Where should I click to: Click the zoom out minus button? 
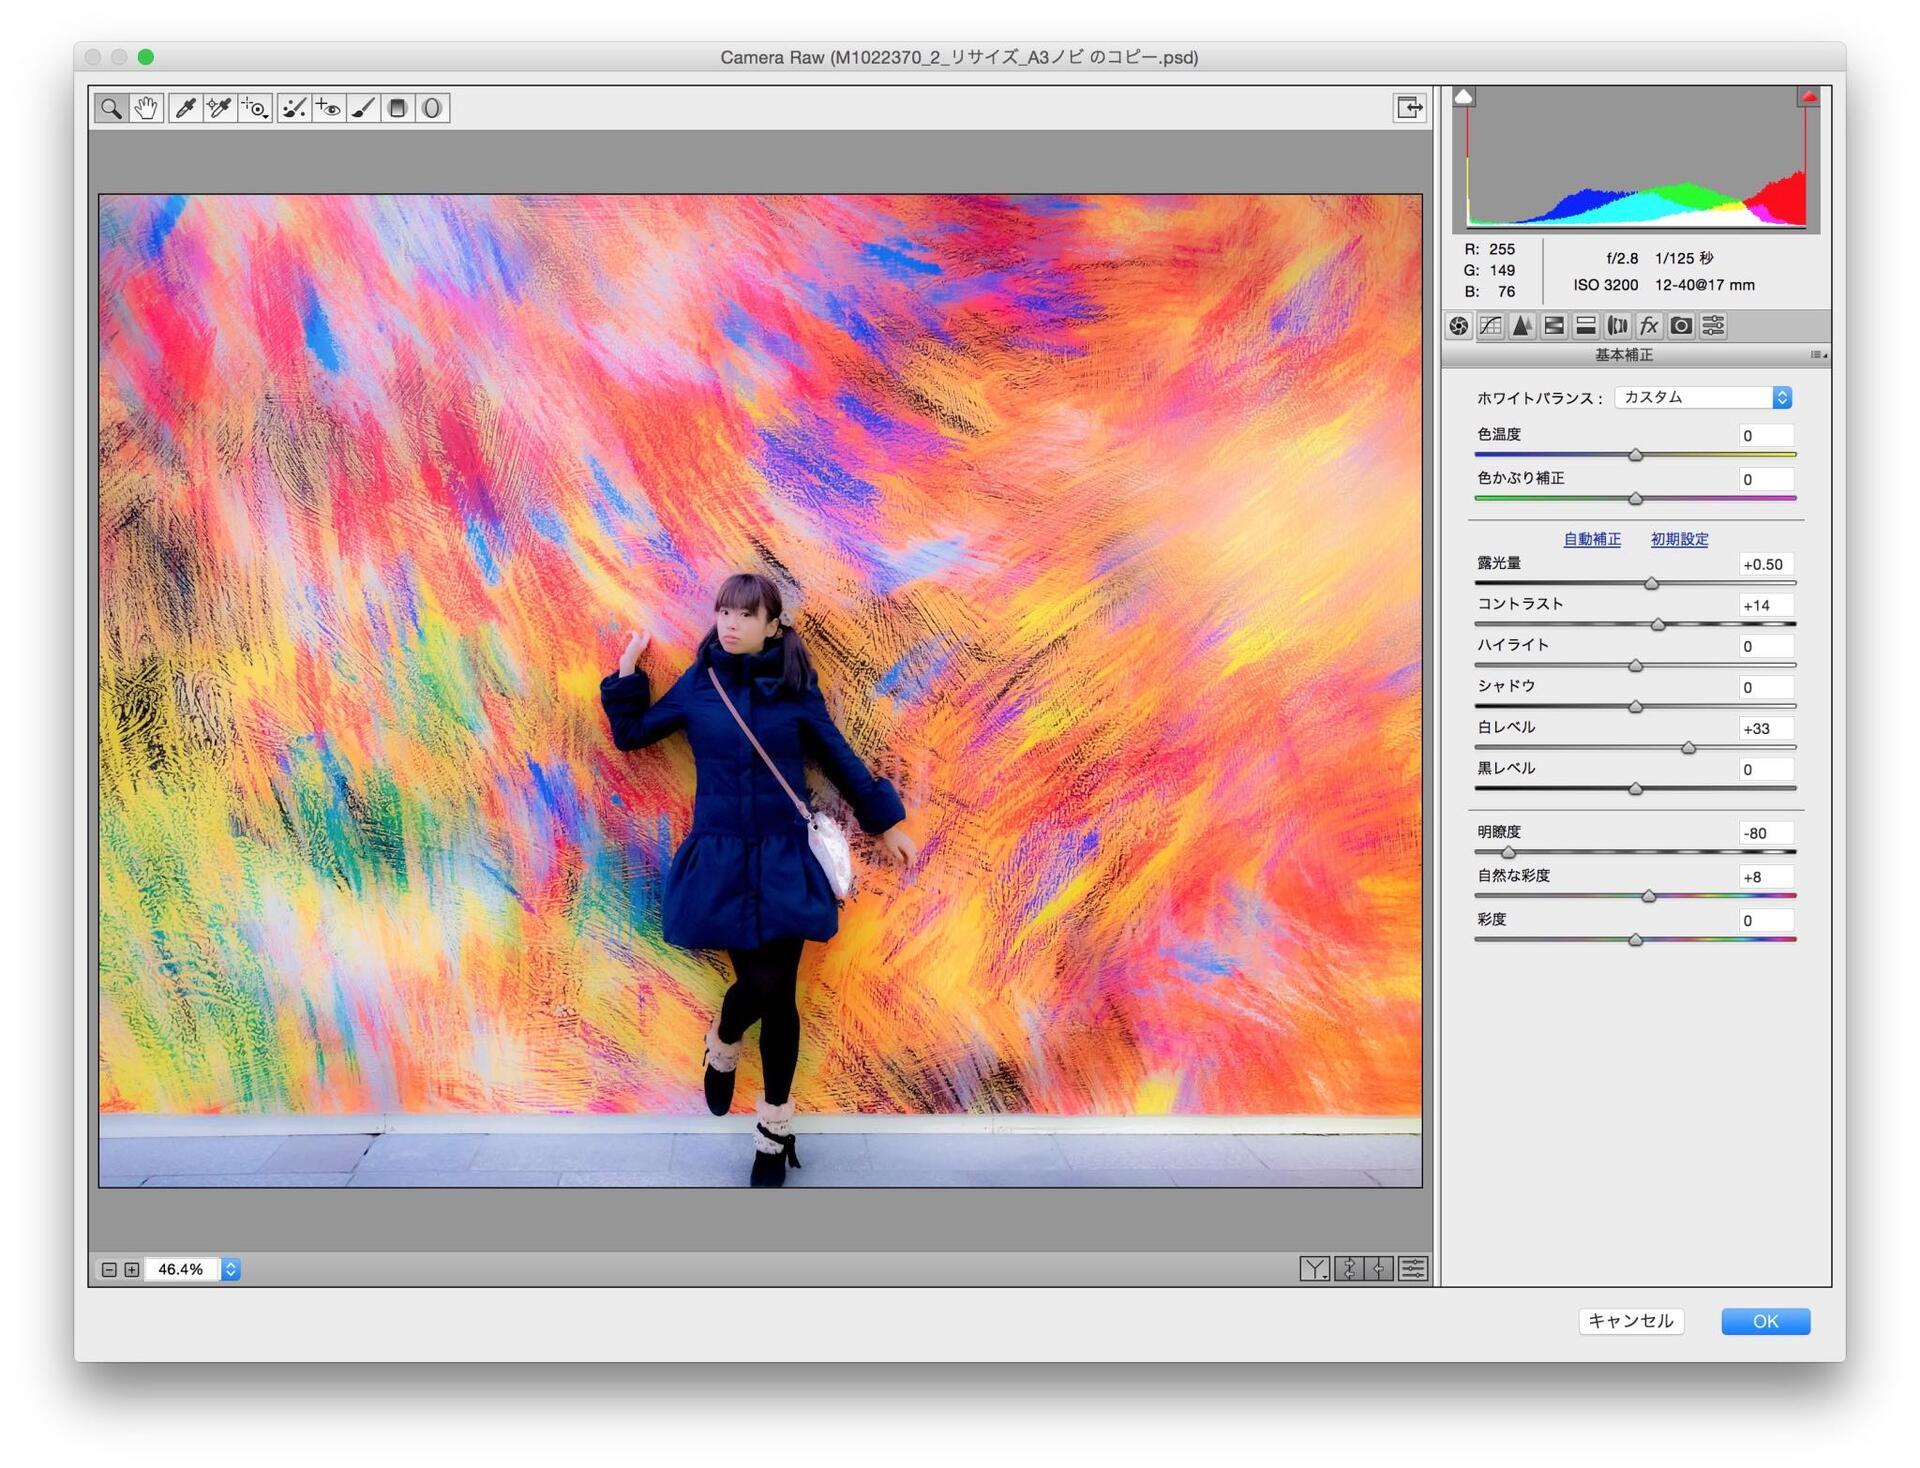[x=109, y=1270]
